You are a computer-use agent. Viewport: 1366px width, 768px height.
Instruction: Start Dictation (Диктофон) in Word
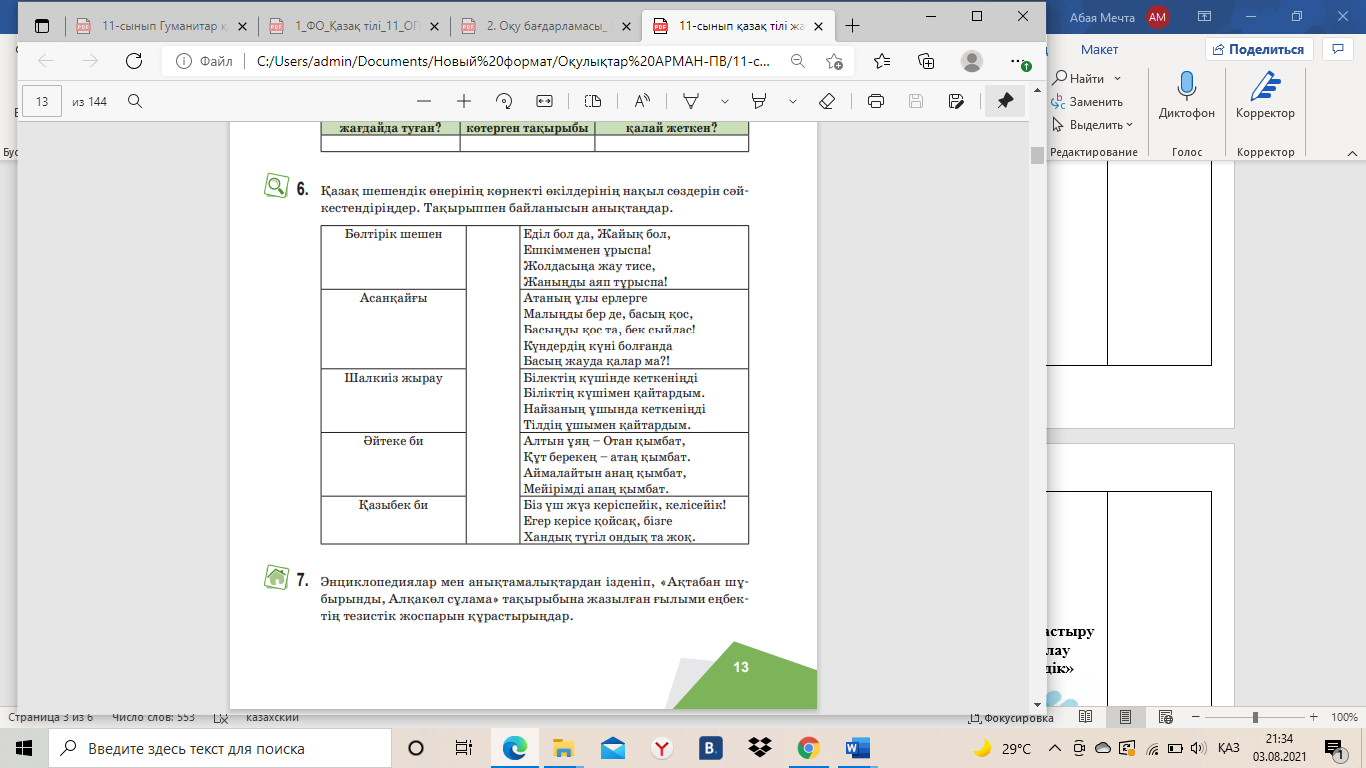(1186, 96)
